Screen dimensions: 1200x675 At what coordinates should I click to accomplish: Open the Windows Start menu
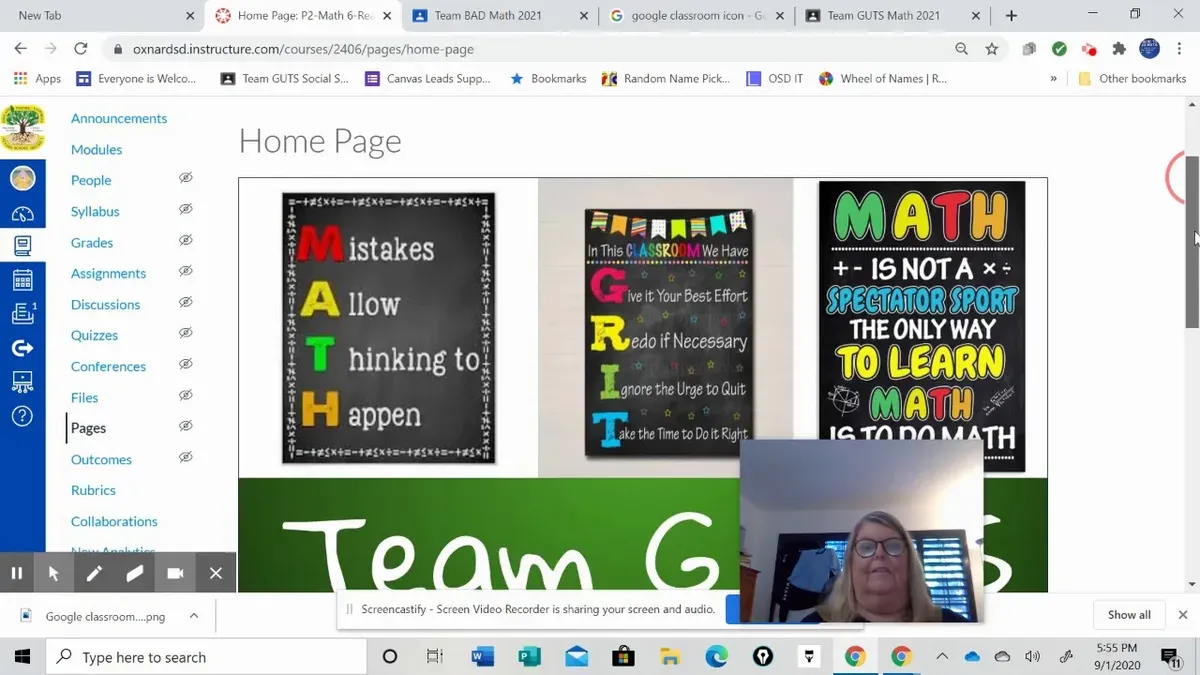22,657
